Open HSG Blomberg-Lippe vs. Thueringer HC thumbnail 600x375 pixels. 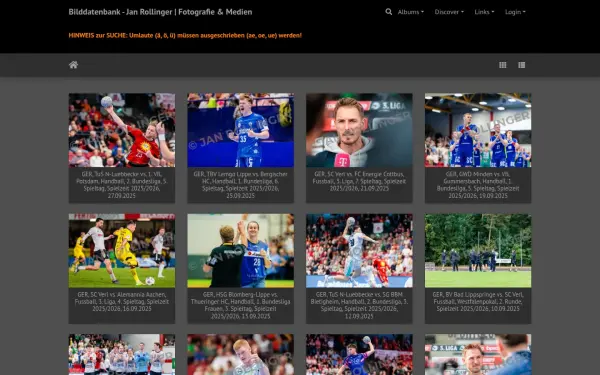tap(240, 251)
